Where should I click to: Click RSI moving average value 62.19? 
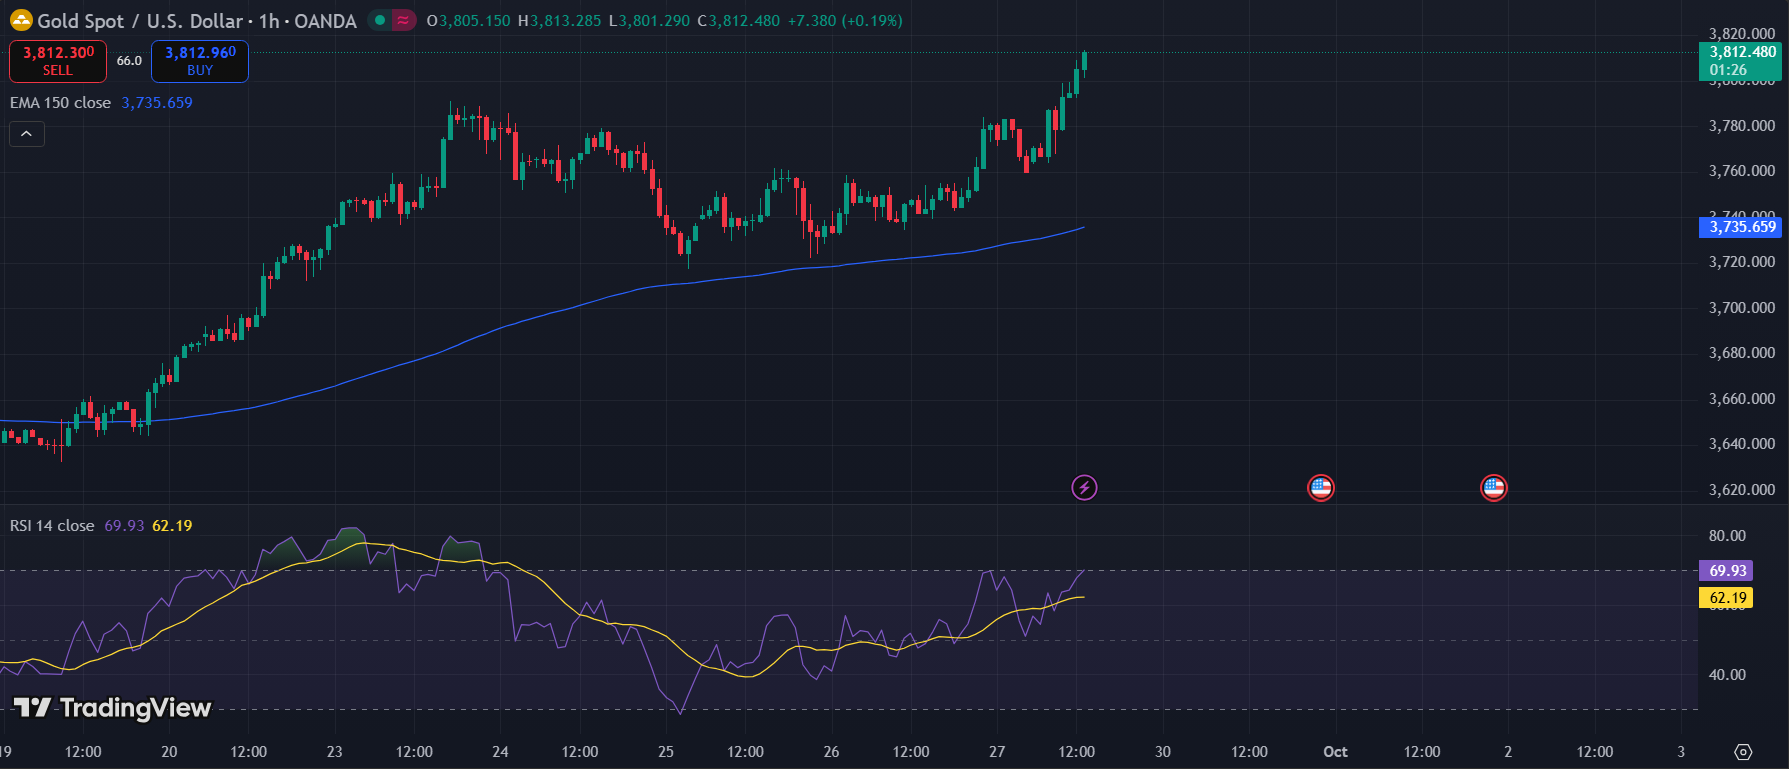pyautogui.click(x=172, y=526)
